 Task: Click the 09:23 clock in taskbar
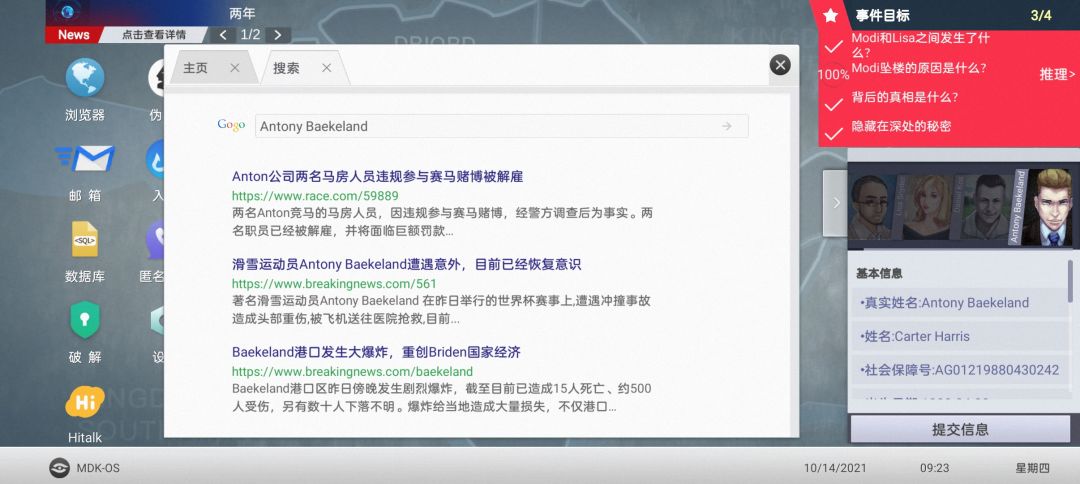(935, 468)
